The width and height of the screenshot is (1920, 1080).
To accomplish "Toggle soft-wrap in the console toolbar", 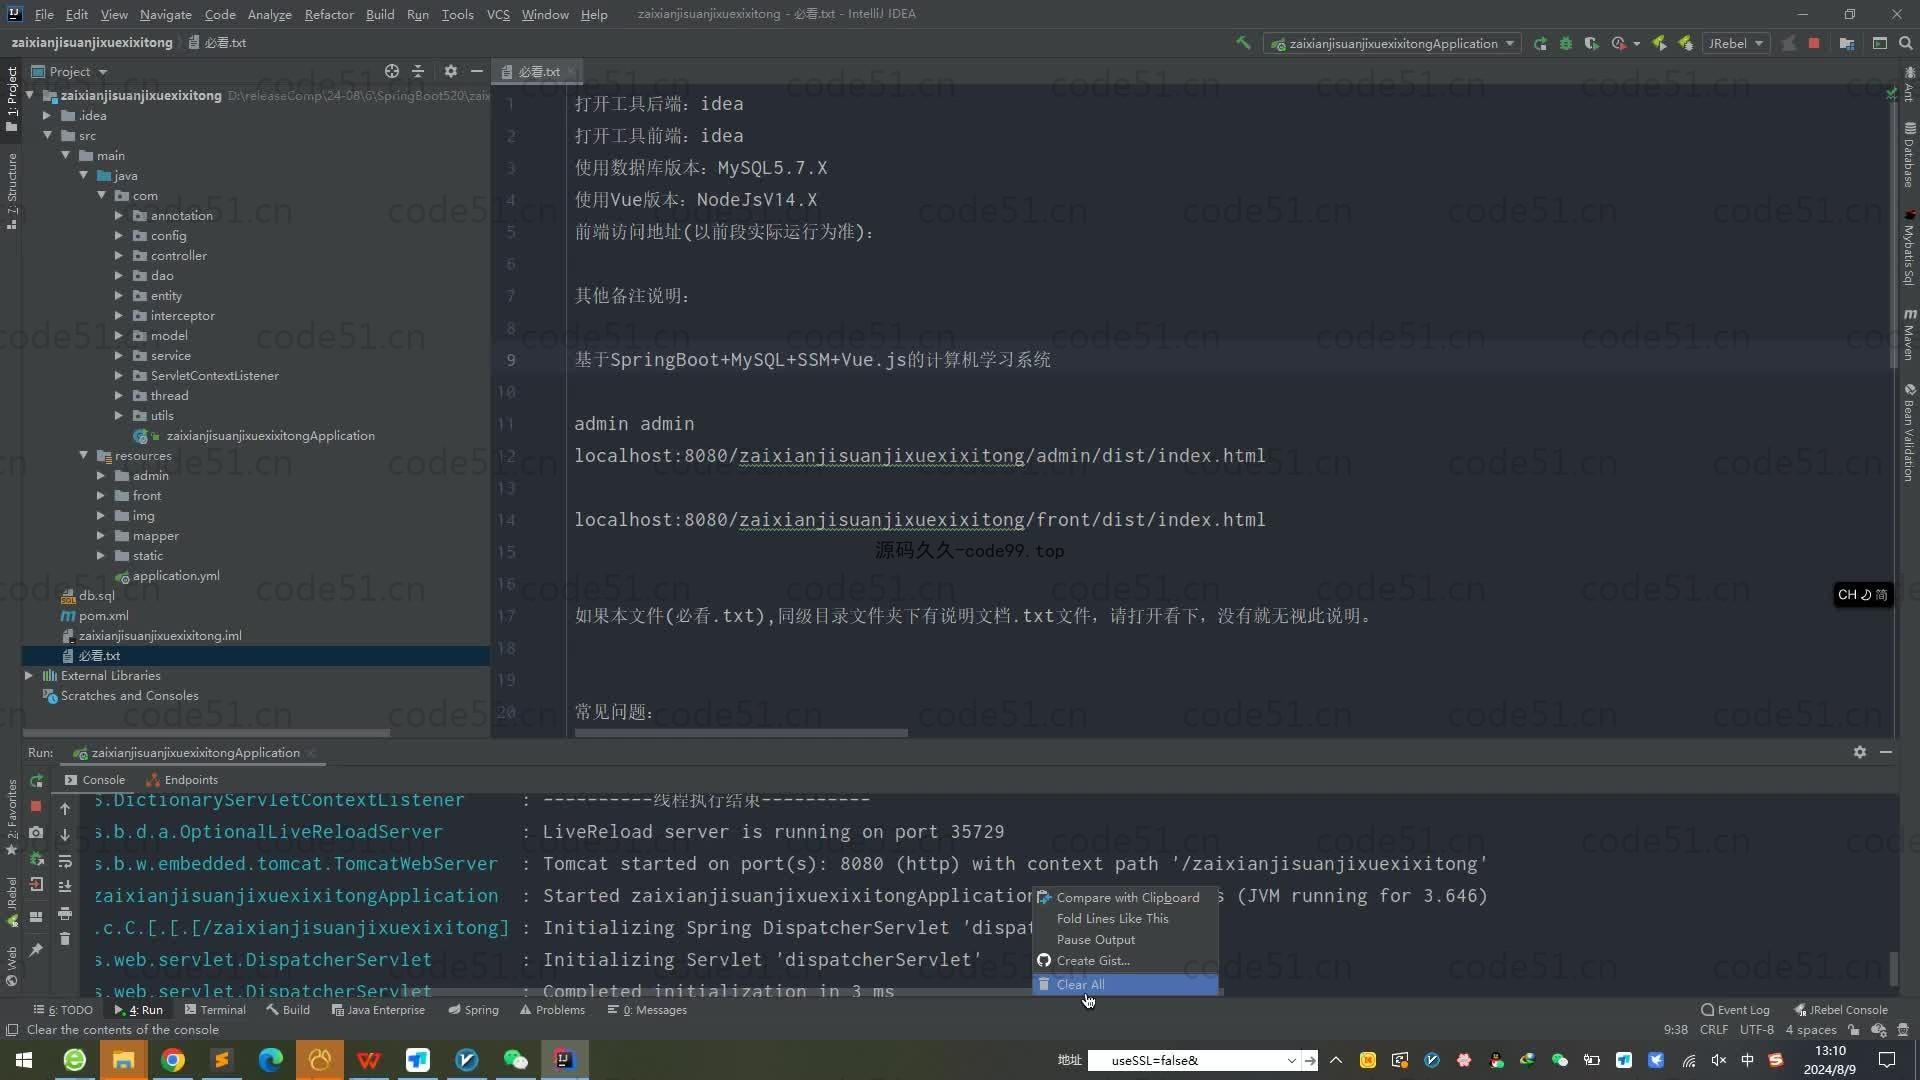I will pyautogui.click(x=65, y=861).
